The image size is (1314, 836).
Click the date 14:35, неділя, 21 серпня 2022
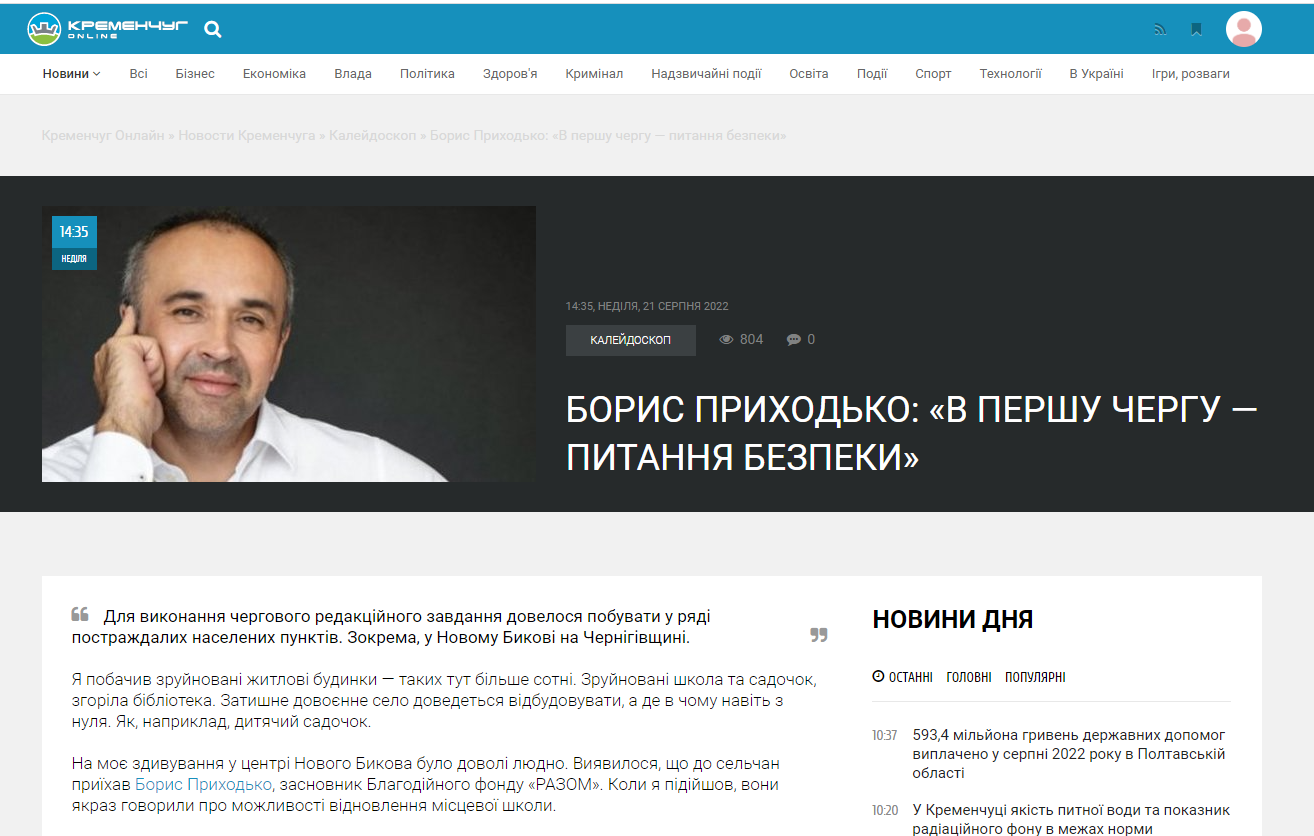(x=647, y=306)
